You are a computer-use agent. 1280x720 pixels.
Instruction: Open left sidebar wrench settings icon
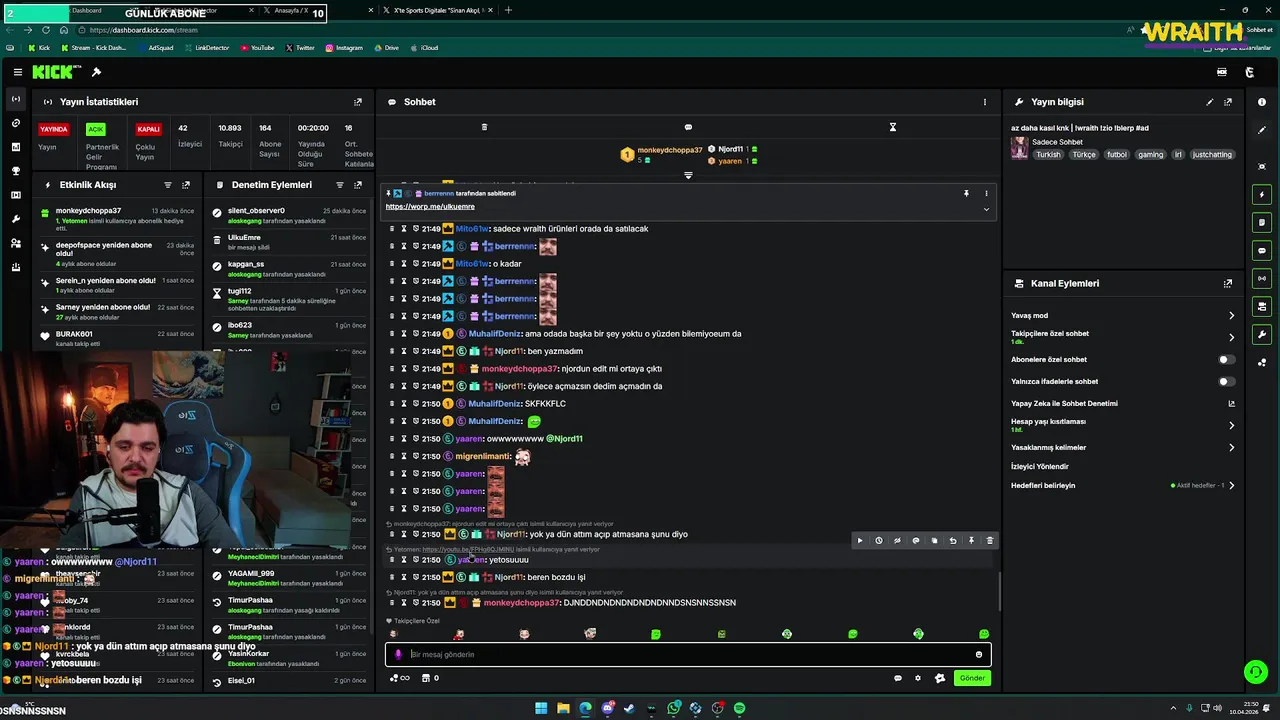point(16,219)
